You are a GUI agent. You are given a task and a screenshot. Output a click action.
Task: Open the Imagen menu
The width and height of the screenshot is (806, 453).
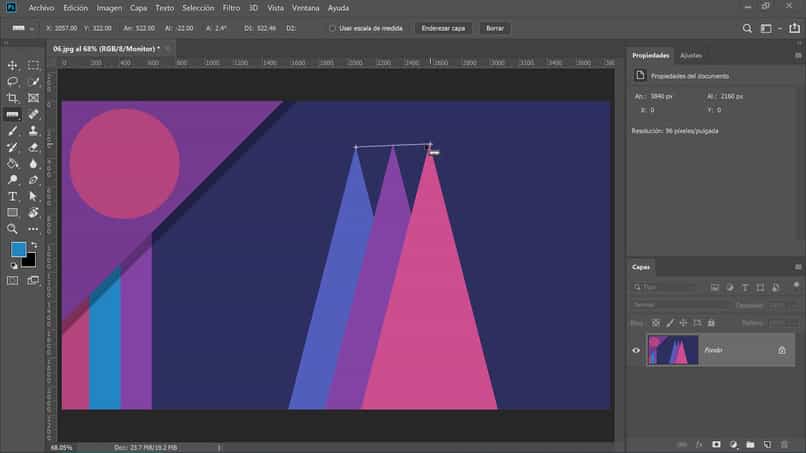coord(109,8)
